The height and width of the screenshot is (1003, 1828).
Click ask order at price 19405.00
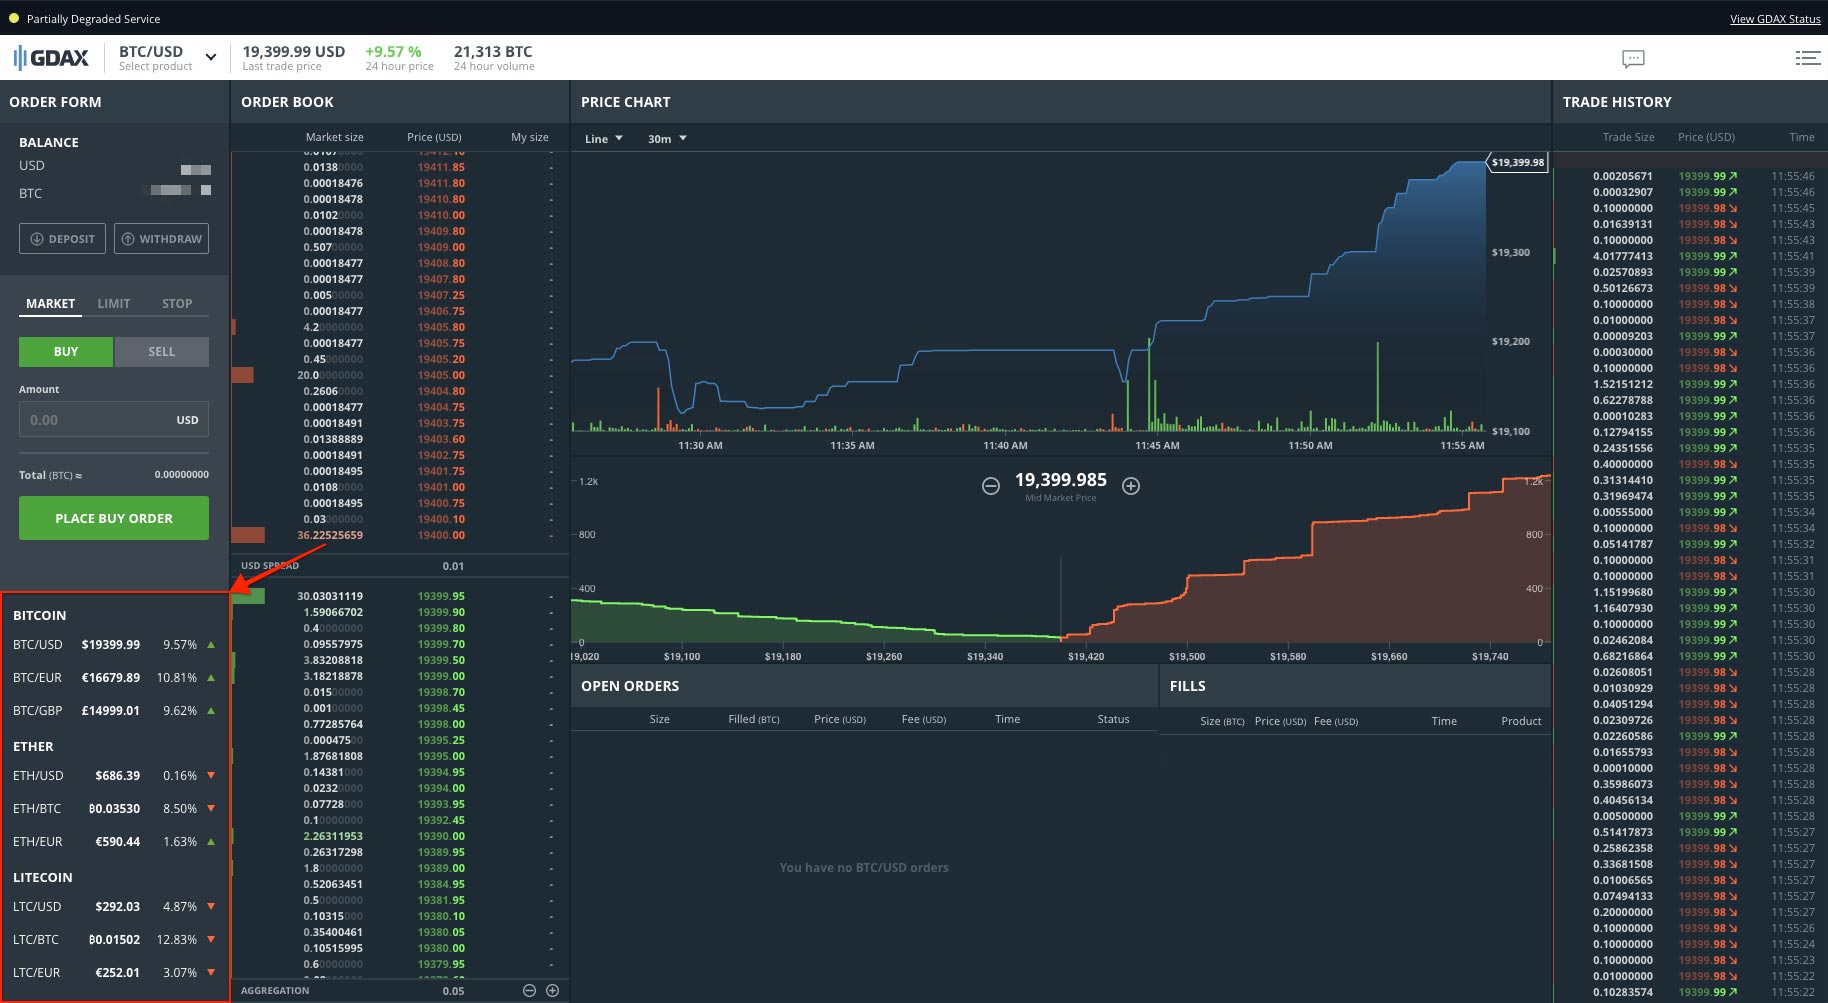tap(400, 376)
